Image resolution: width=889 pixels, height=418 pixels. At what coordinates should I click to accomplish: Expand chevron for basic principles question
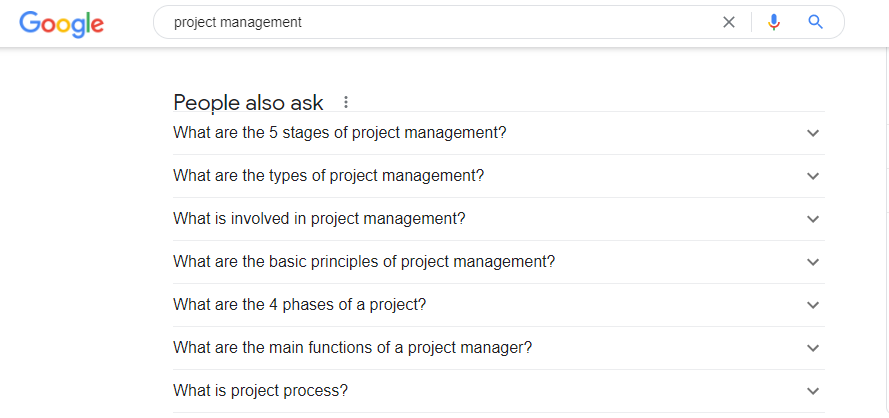coord(813,262)
